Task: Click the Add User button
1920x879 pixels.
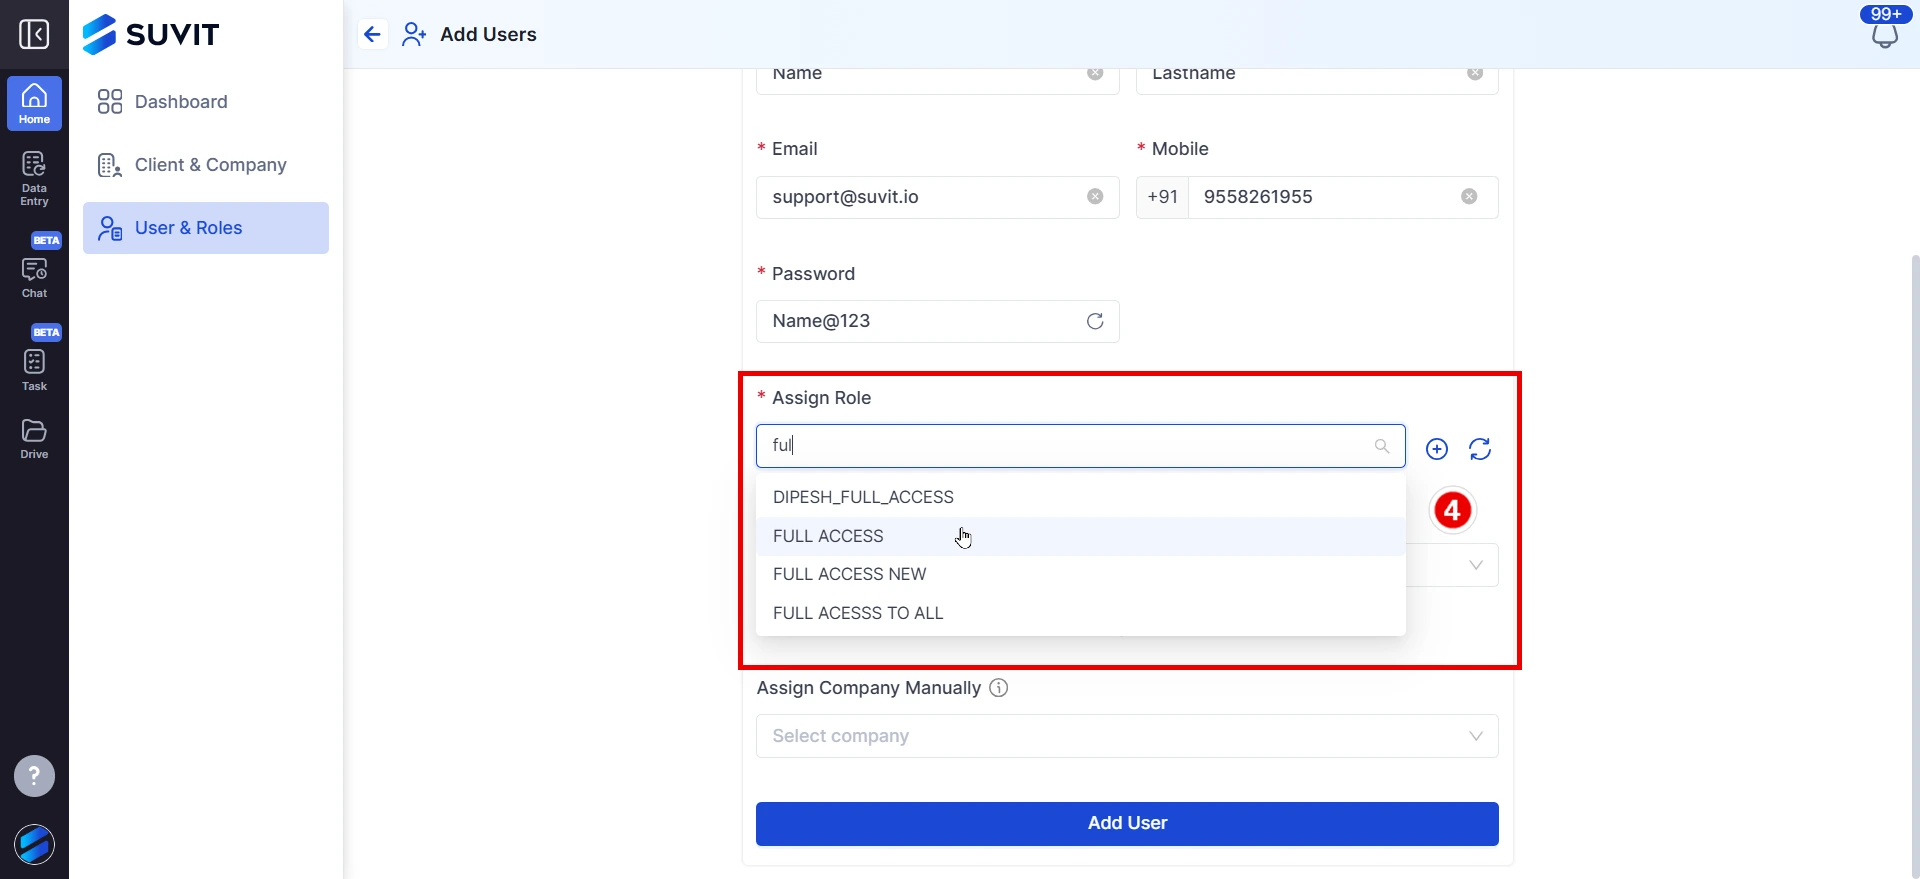Action: coord(1127,824)
